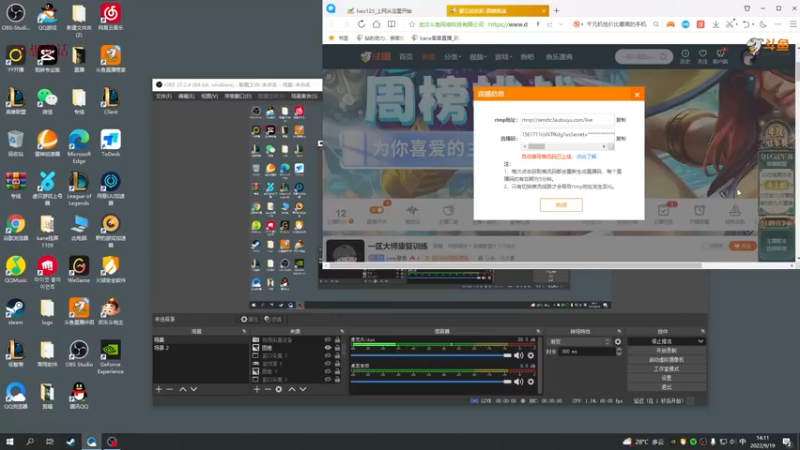Open transition properties gear in OBS
800x450 pixels.
click(618, 341)
